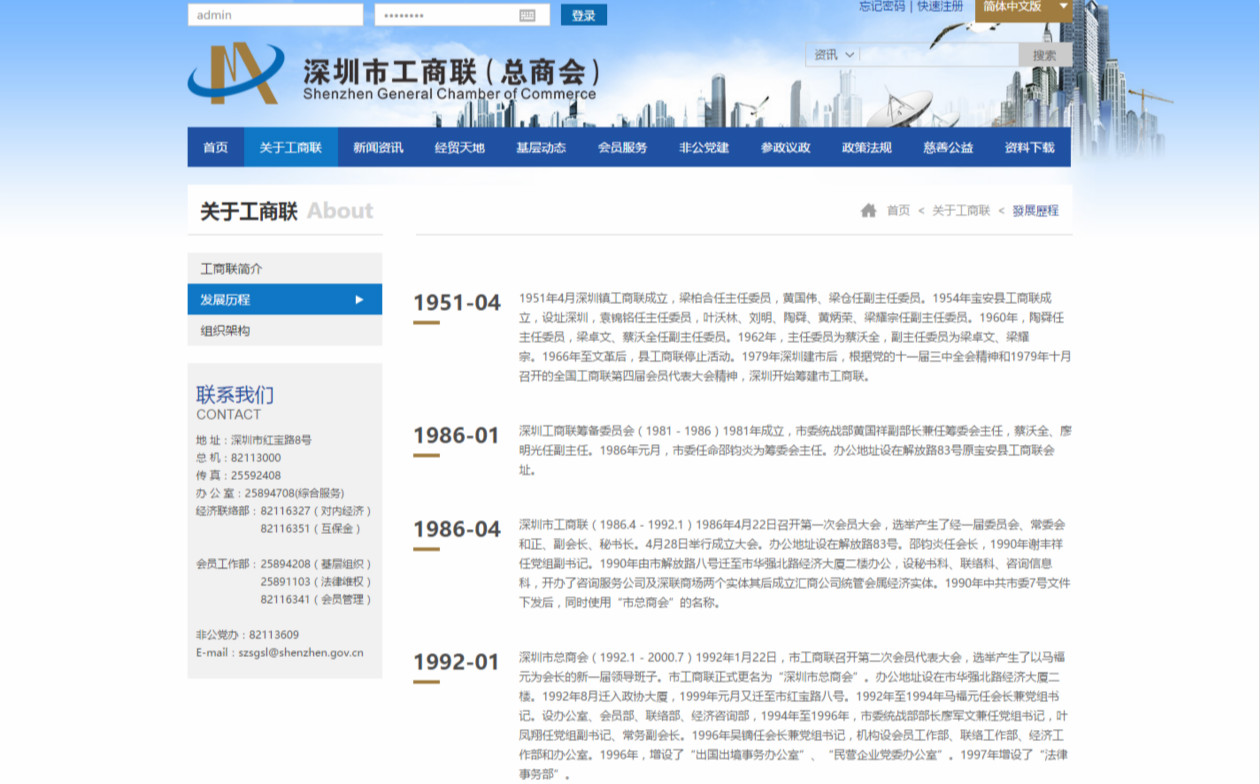
Task: Click the paragraph beginning 深圳市总商会（1992.1 - 2000.7）
Action: [x=795, y=715]
